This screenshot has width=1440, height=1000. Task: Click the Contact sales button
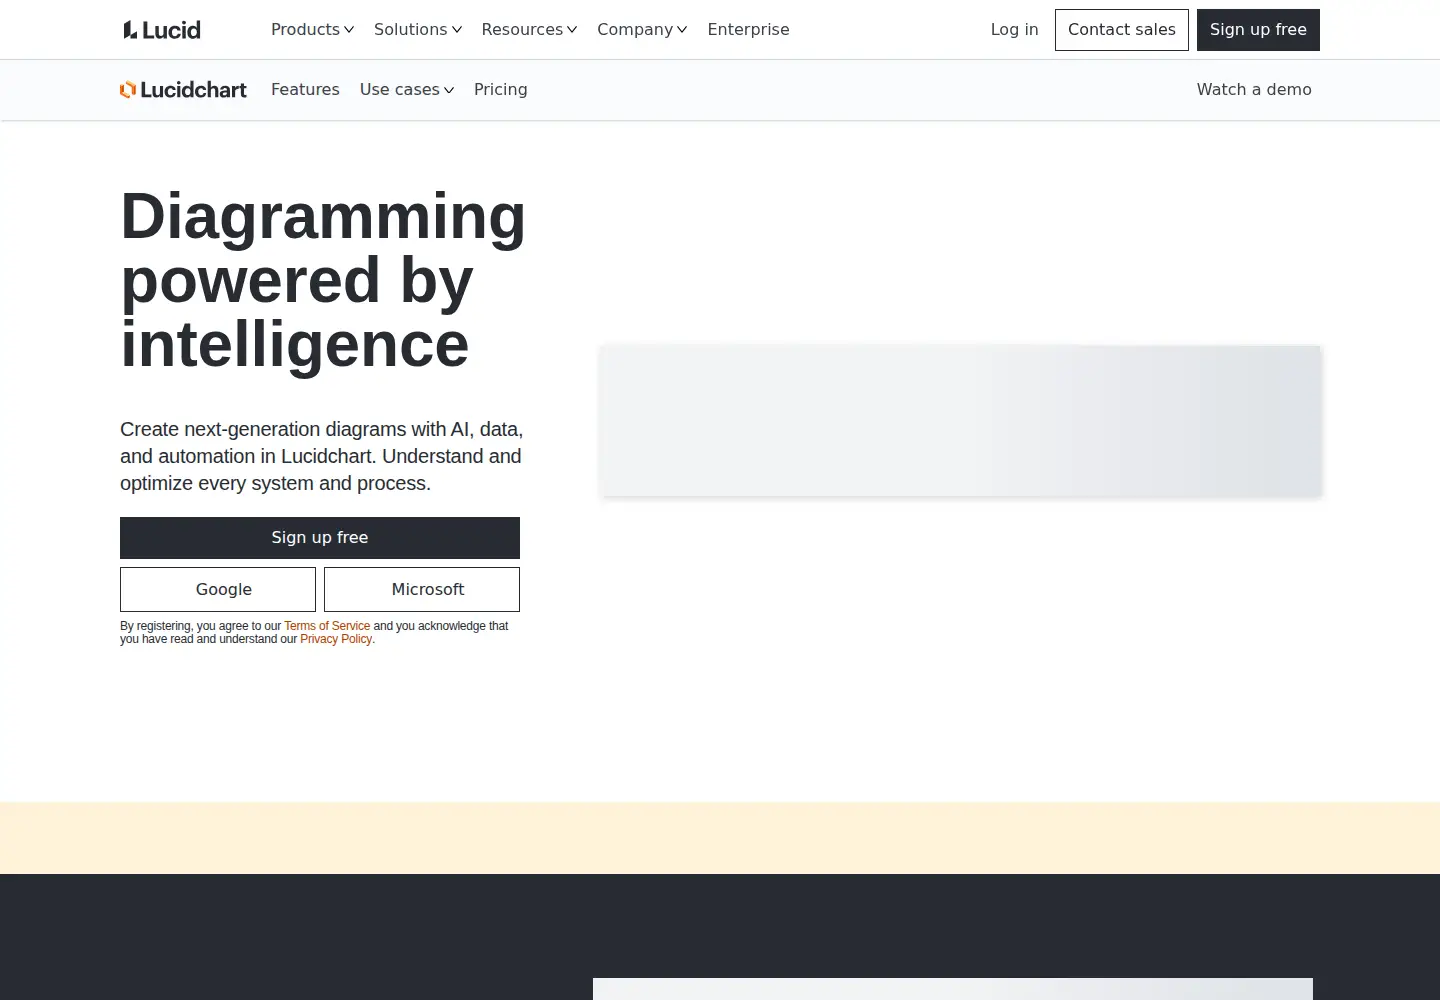1122,30
